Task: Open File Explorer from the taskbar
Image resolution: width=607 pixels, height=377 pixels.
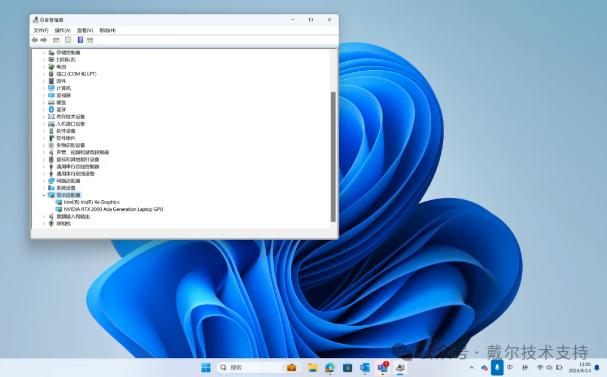Action: [312, 367]
